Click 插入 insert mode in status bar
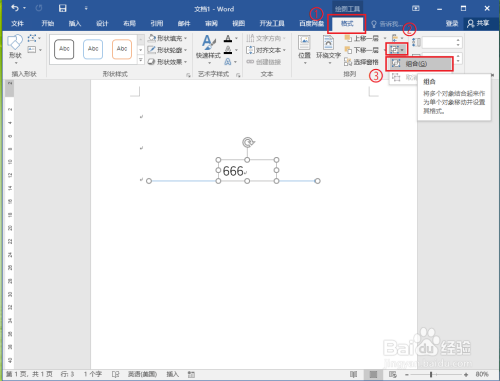This screenshot has height=381, width=500. click(x=172, y=374)
